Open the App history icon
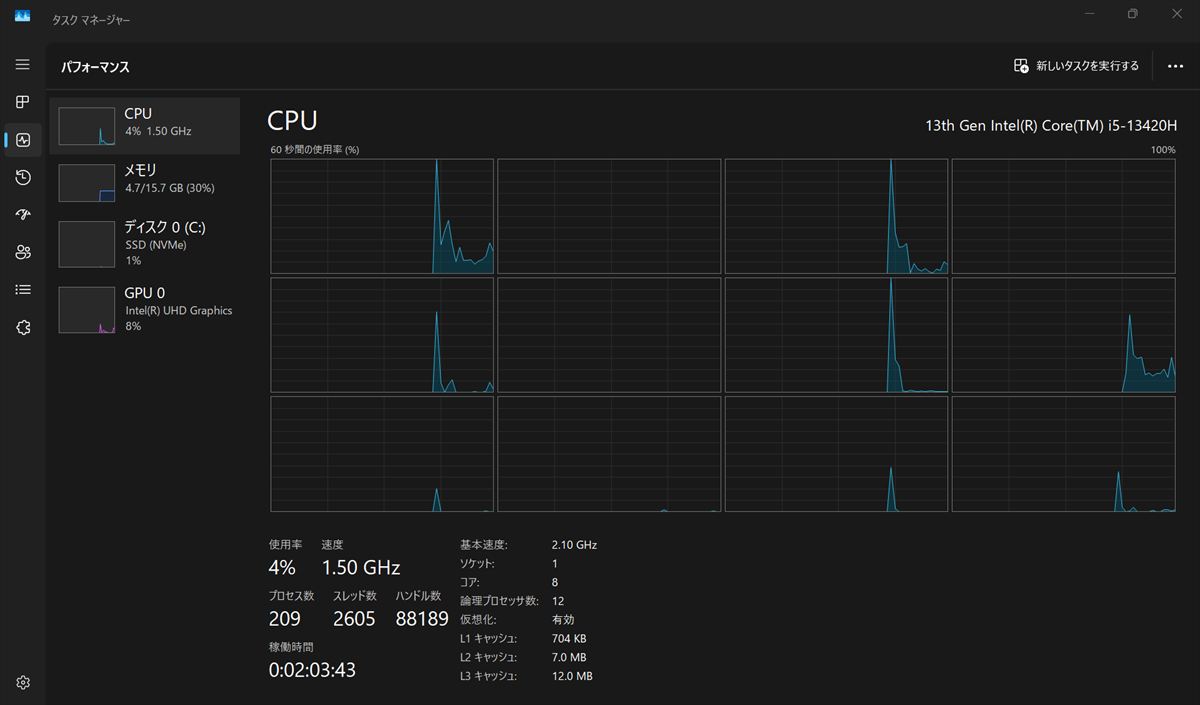Viewport: 1200px width, 705px height. tap(23, 177)
